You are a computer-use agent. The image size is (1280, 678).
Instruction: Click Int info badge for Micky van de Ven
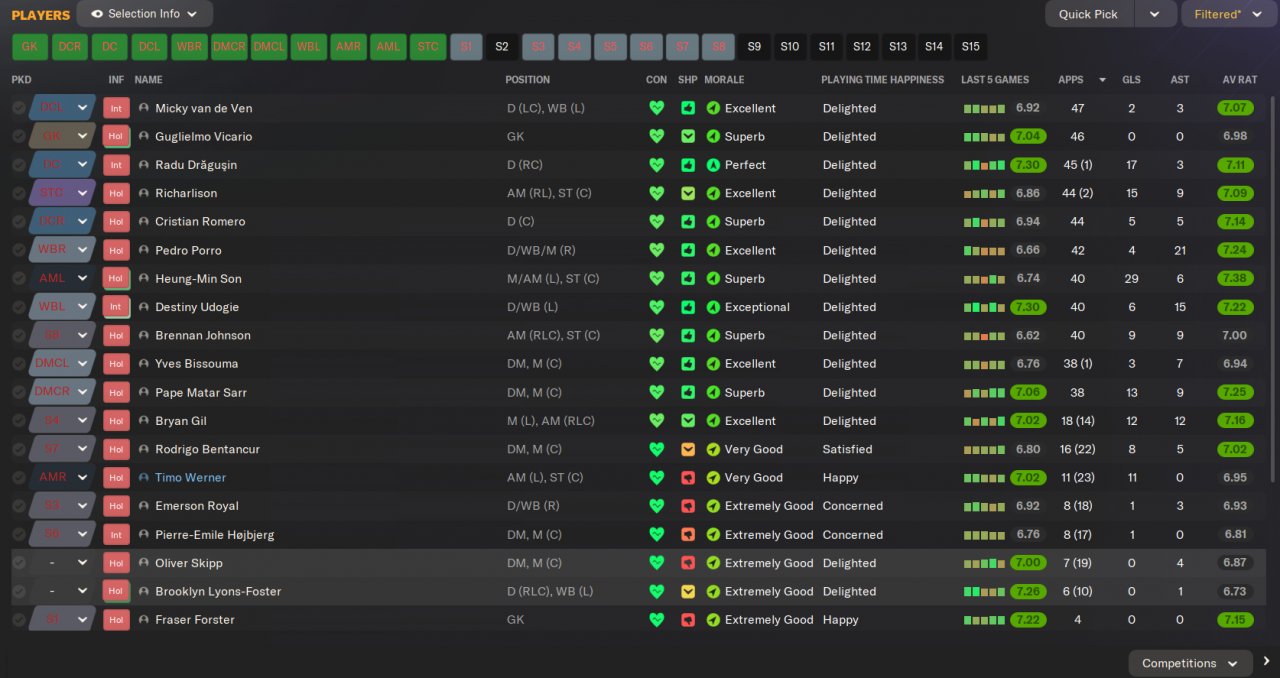[116, 108]
